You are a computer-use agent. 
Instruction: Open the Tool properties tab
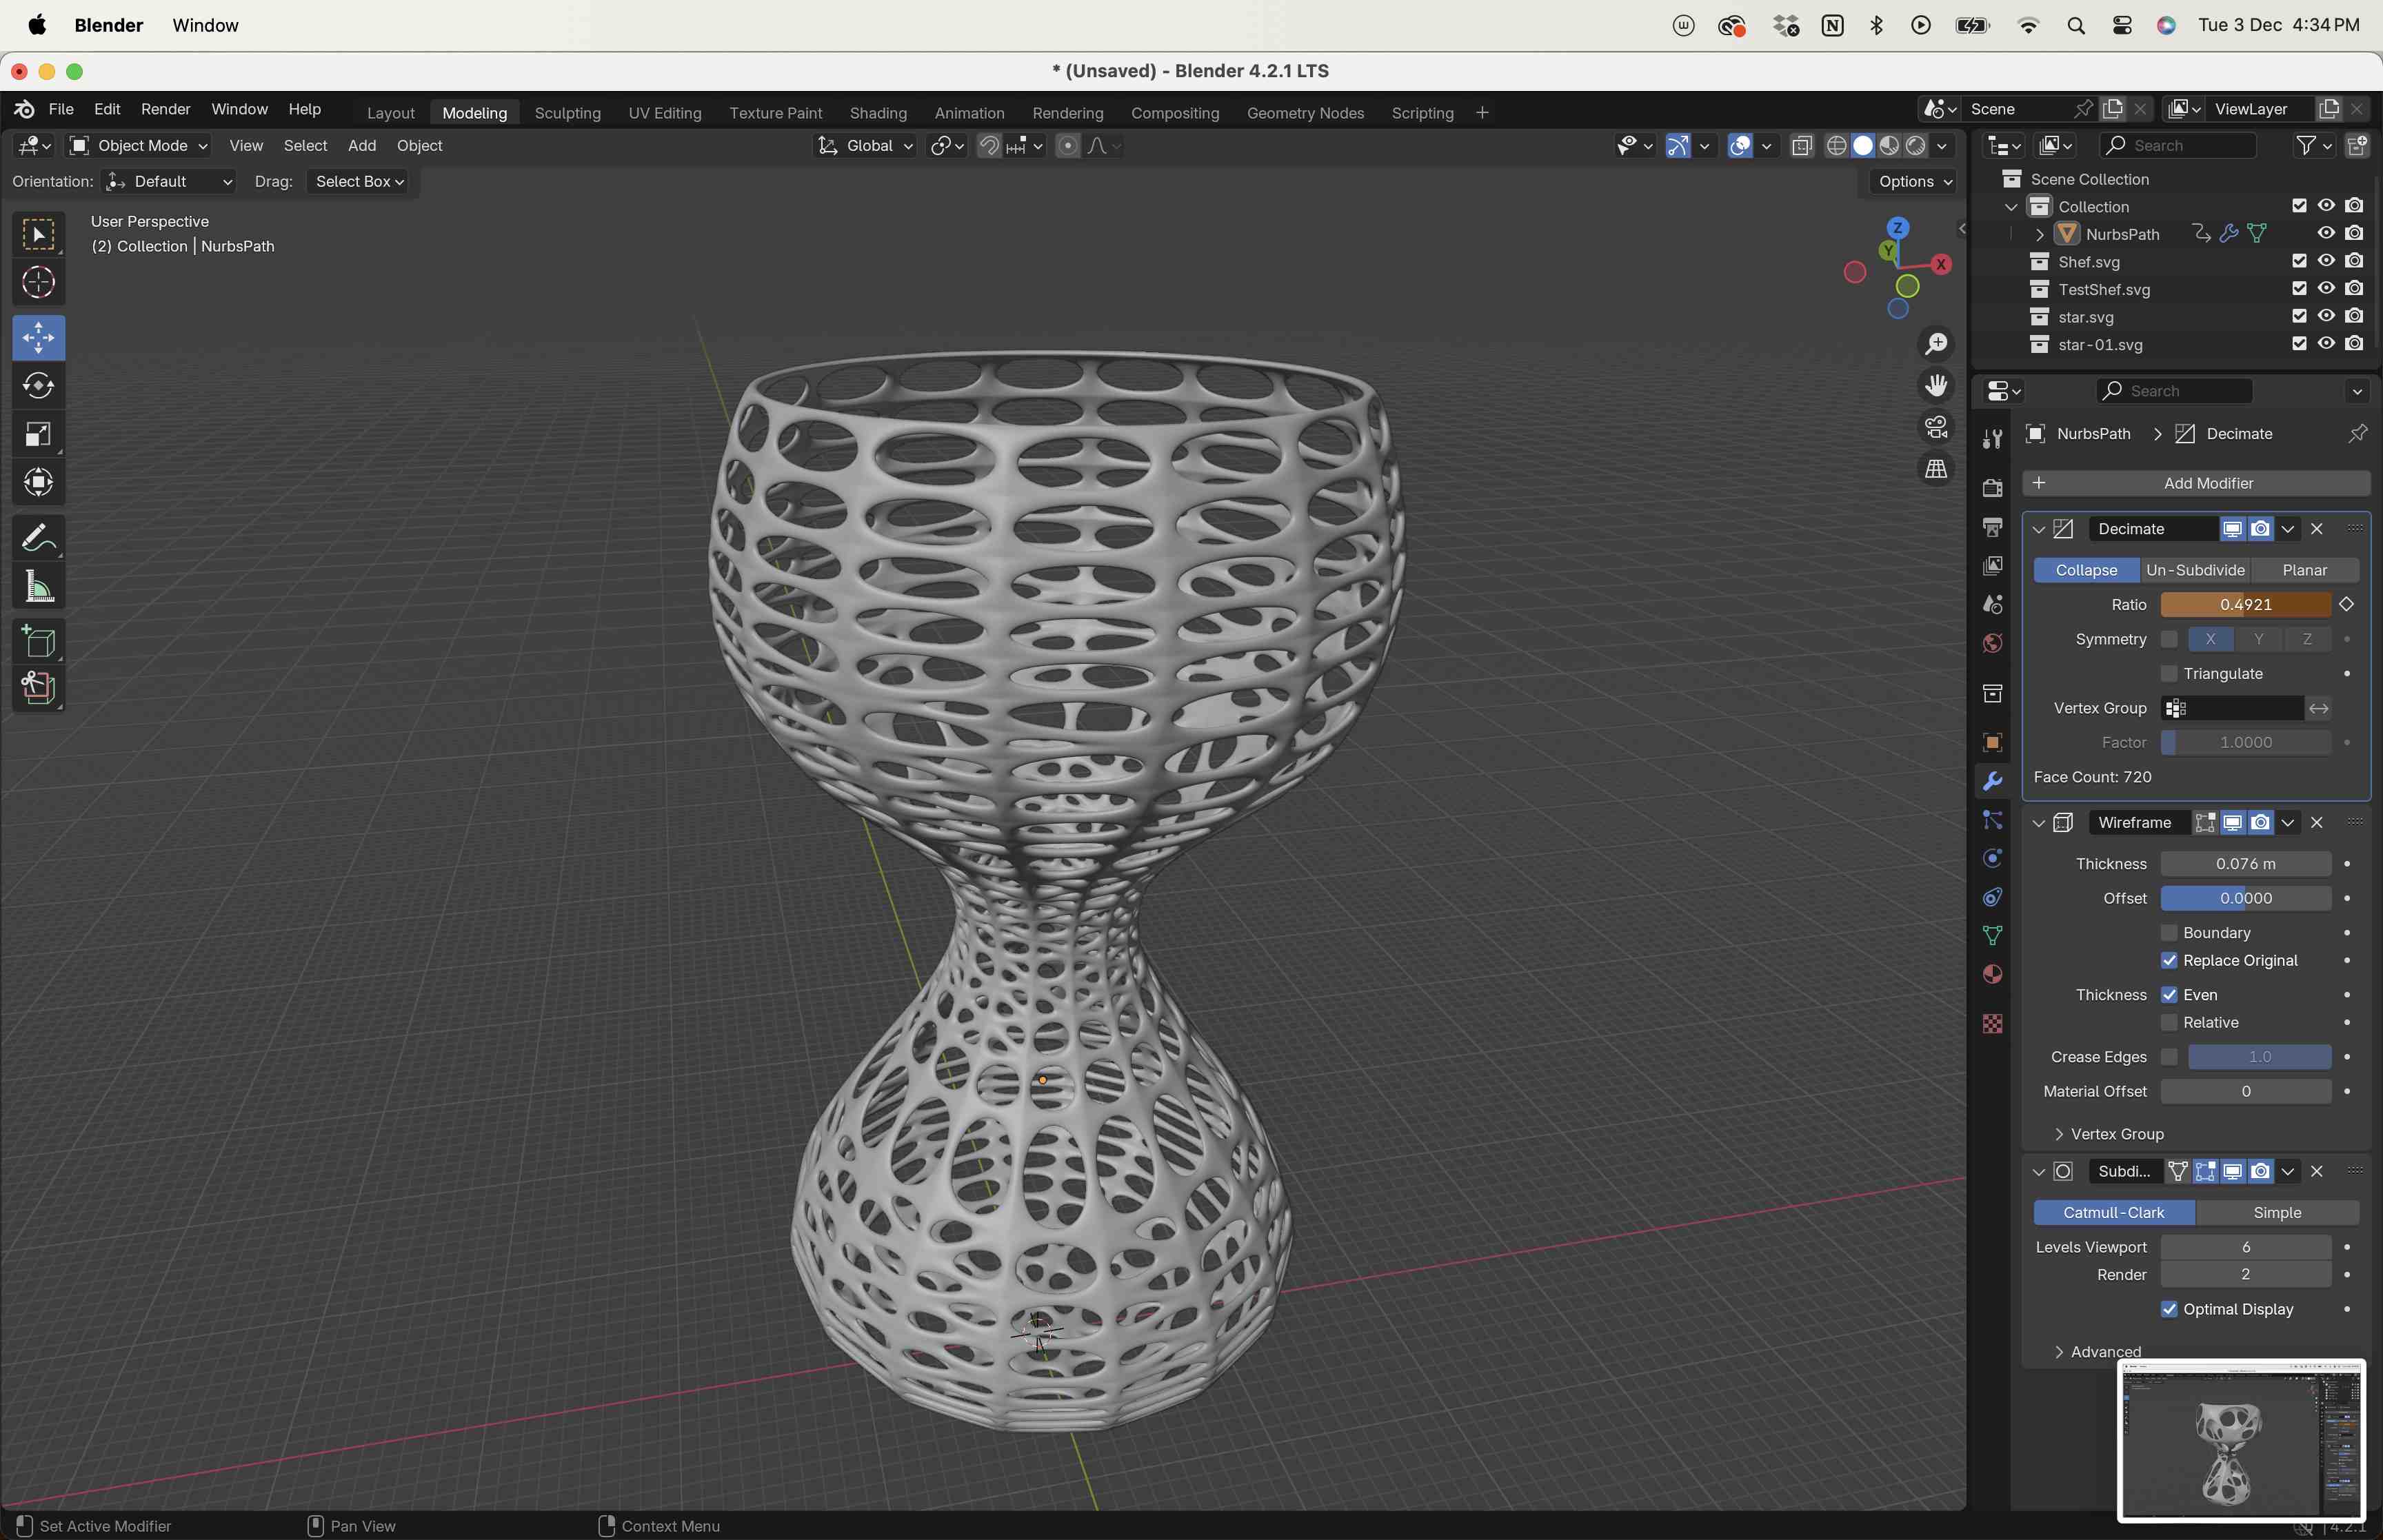pos(1992,438)
